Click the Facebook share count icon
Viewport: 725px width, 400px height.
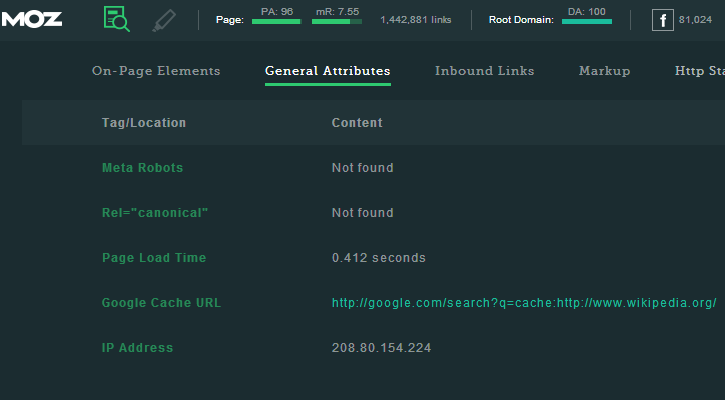pos(663,20)
